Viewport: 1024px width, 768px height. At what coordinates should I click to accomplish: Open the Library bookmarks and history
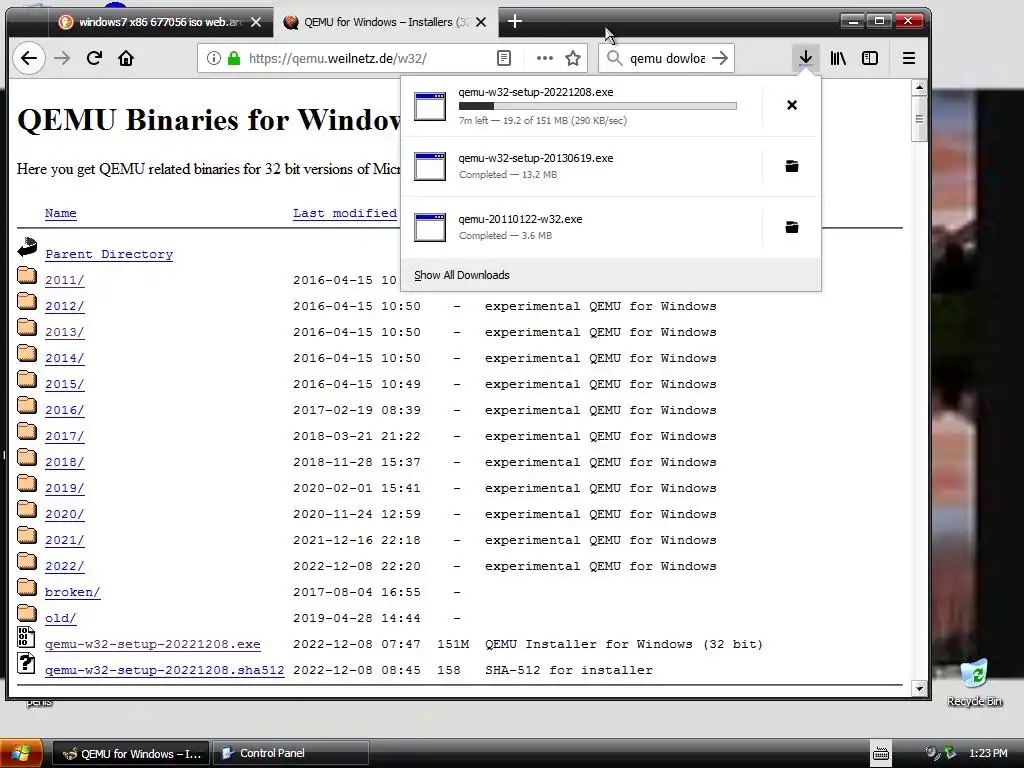tap(838, 58)
